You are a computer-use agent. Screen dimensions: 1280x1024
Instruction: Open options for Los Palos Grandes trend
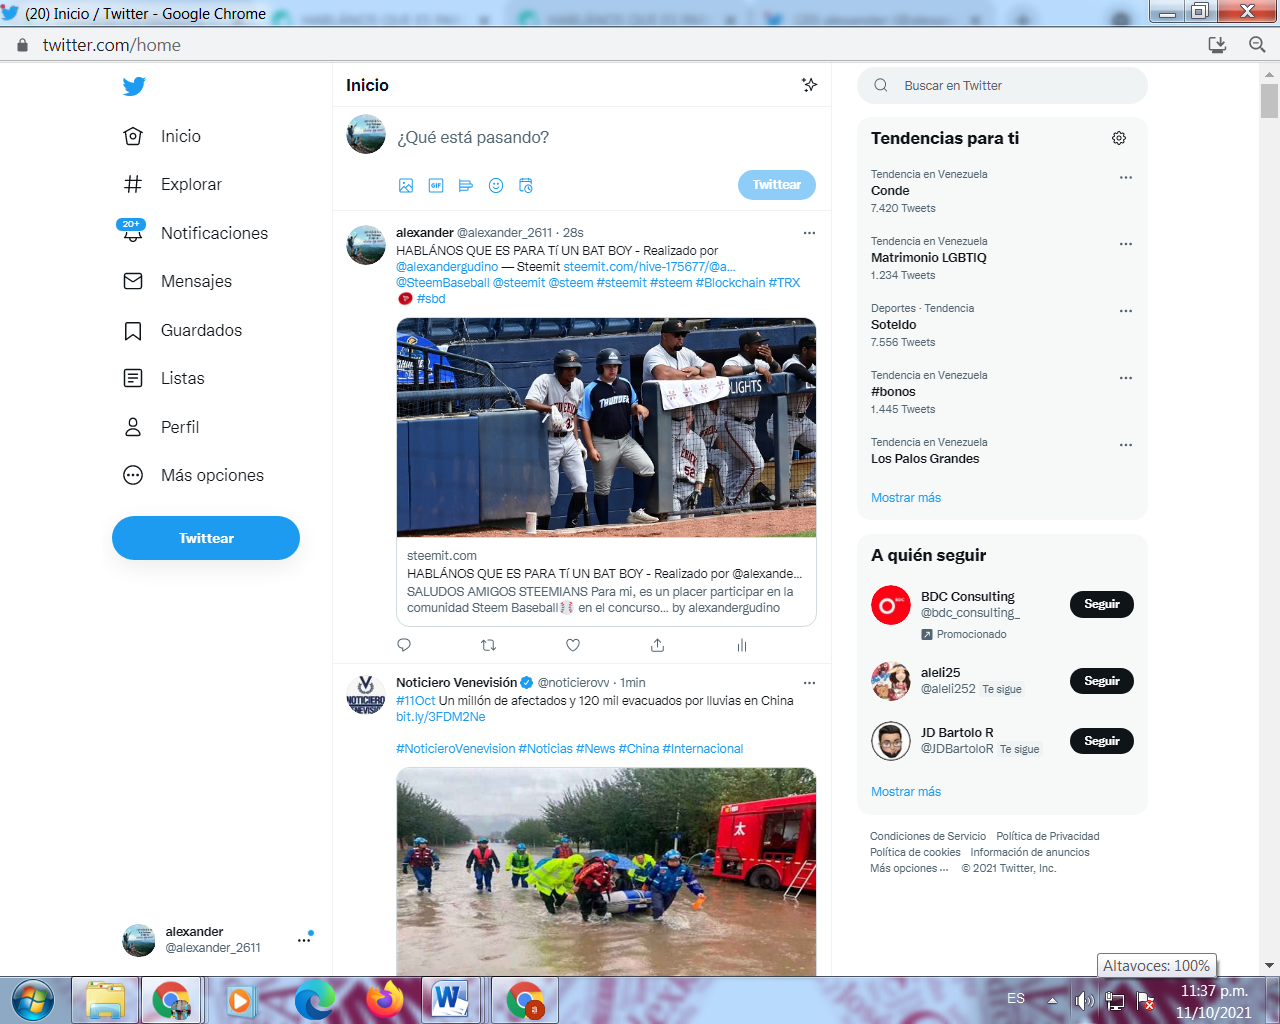pos(1126,445)
